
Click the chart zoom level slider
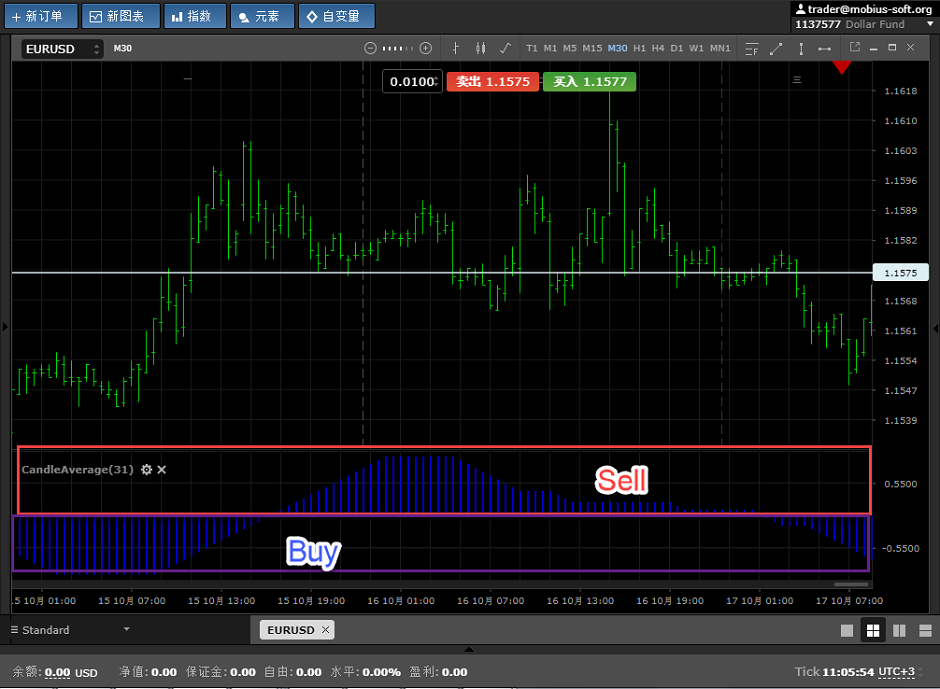pos(397,48)
